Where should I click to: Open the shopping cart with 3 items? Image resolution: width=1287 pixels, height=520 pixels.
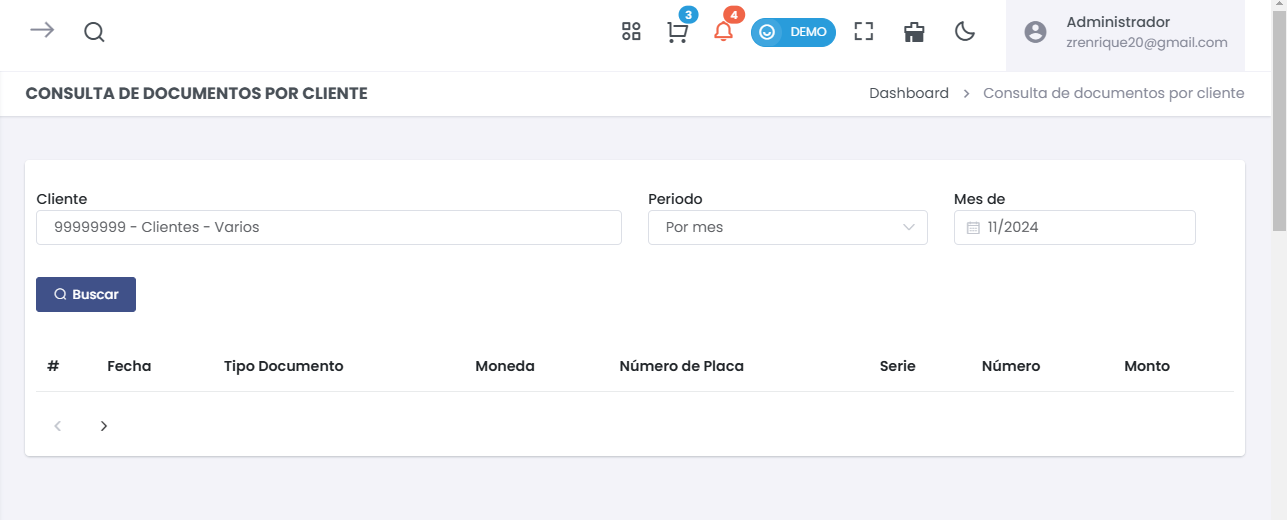tap(677, 32)
